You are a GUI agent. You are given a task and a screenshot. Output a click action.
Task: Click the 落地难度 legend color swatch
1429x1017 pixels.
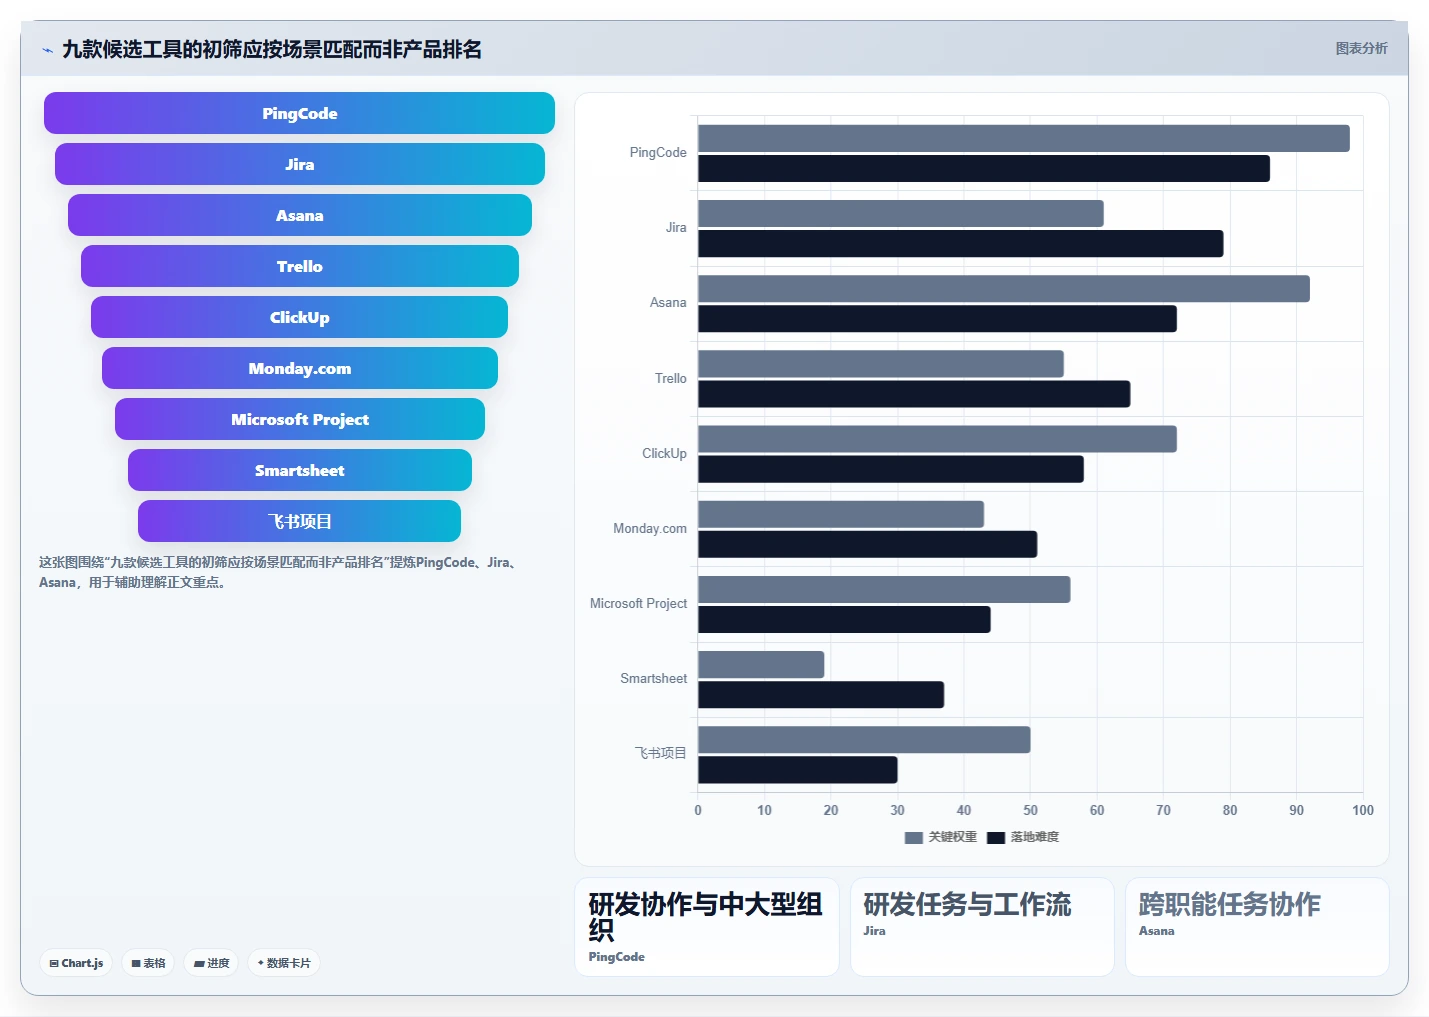[996, 838]
